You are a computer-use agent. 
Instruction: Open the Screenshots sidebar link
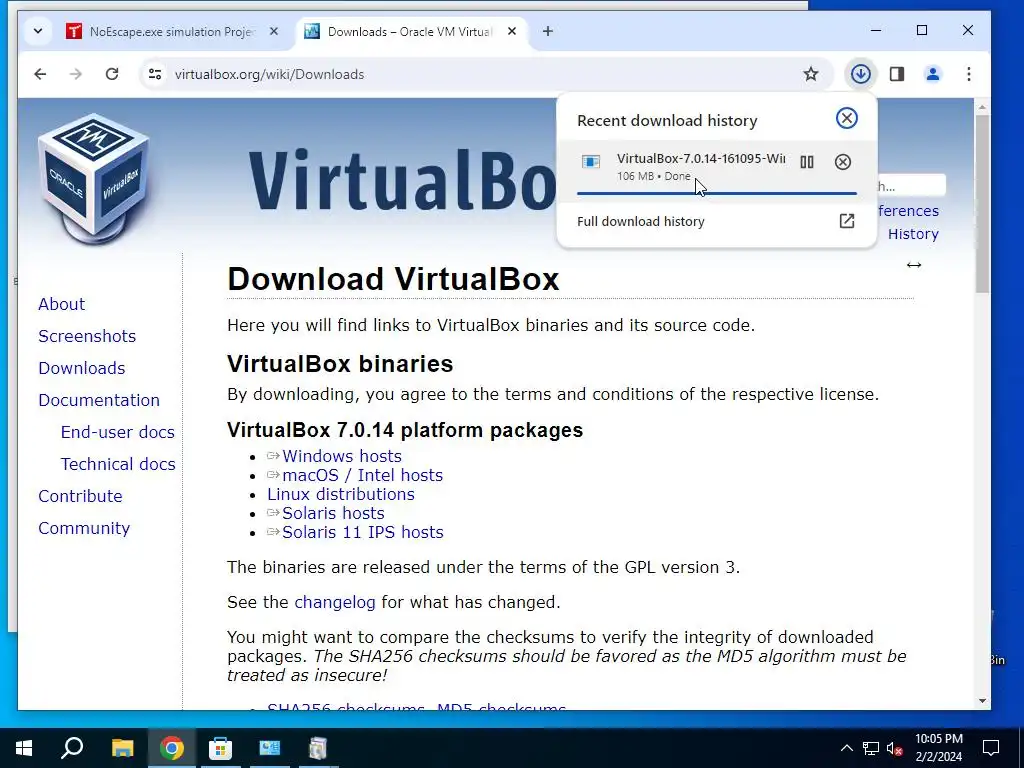[87, 336]
